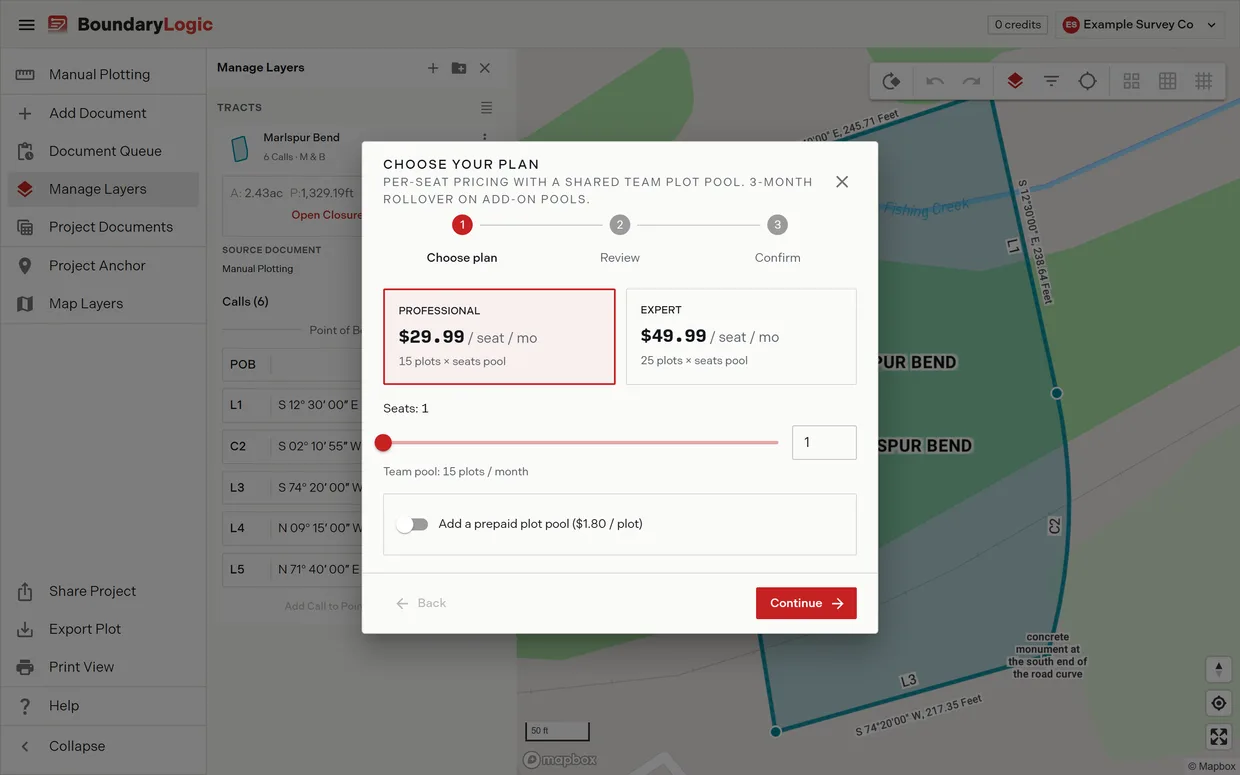This screenshot has width=1240, height=775.
Task: Click the layers stack icon in map toolbar
Action: [1015, 81]
